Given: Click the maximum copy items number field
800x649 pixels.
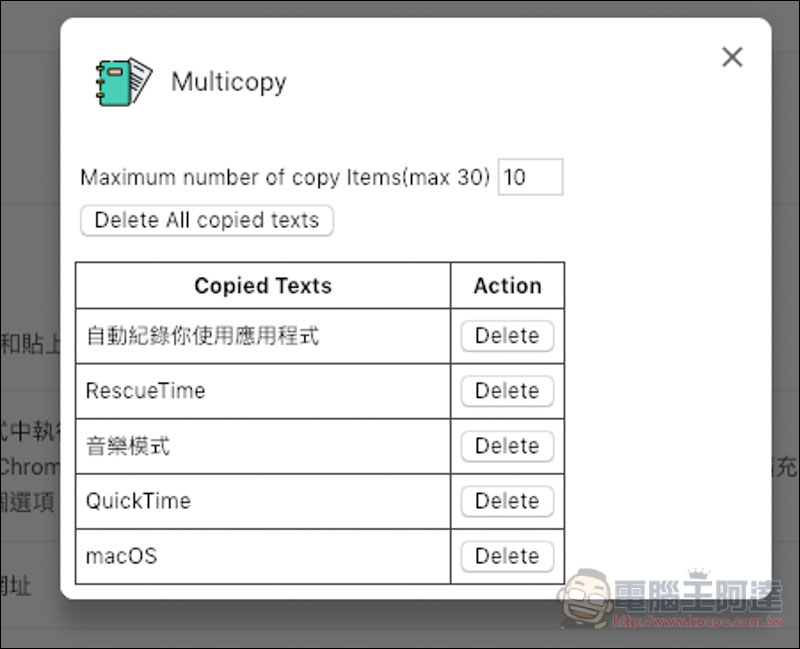Looking at the screenshot, I should coord(531,177).
